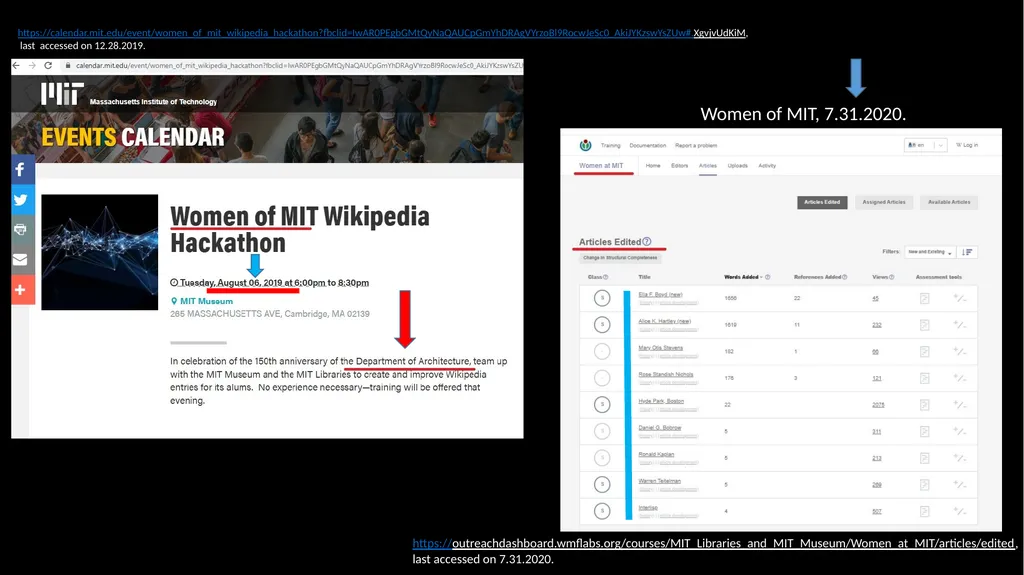Viewport: 1024px width, 575px height.
Task: Click the Women at MIT course title
Action: (x=601, y=166)
